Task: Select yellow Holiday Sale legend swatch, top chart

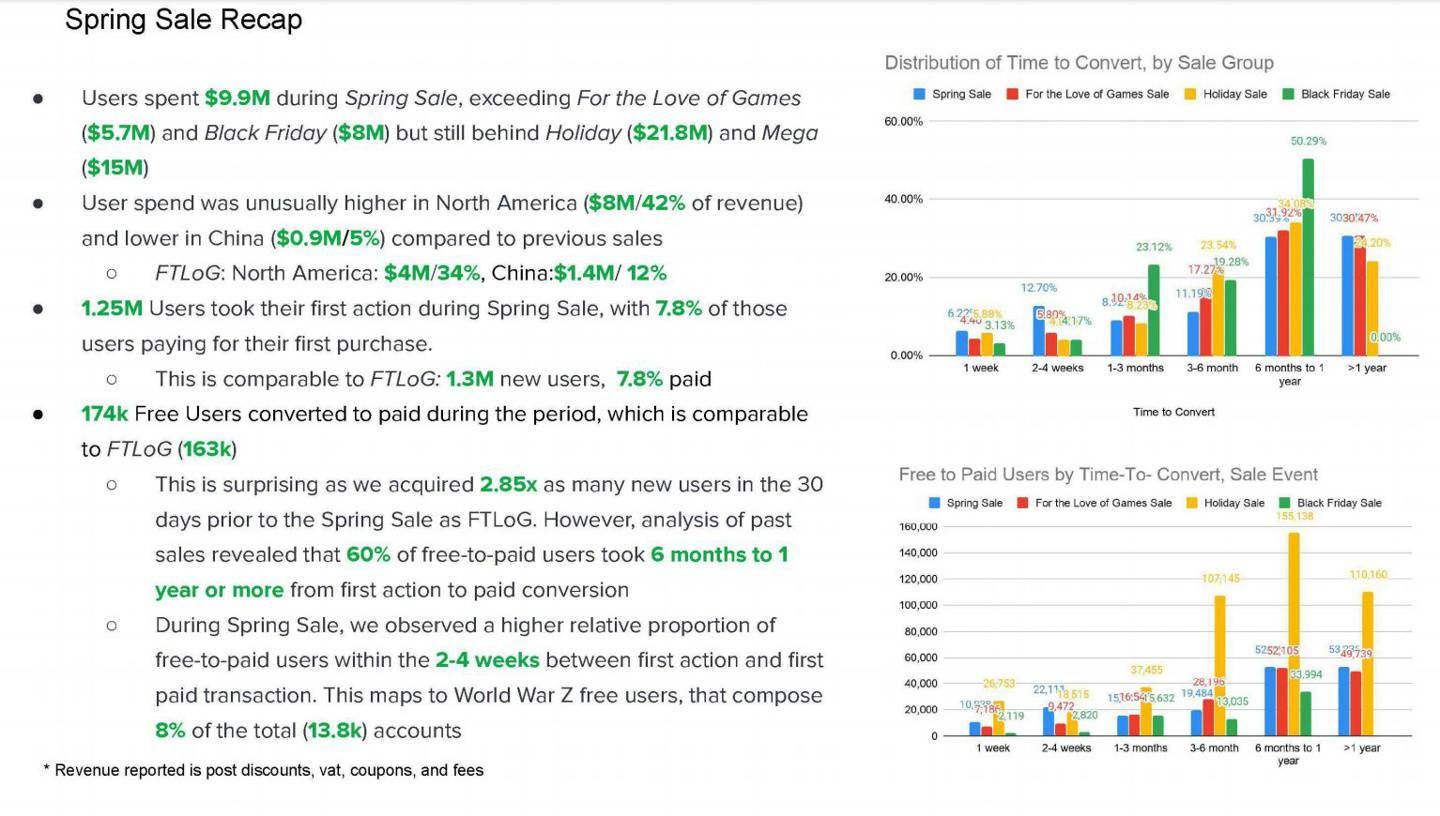Action: click(x=1191, y=94)
